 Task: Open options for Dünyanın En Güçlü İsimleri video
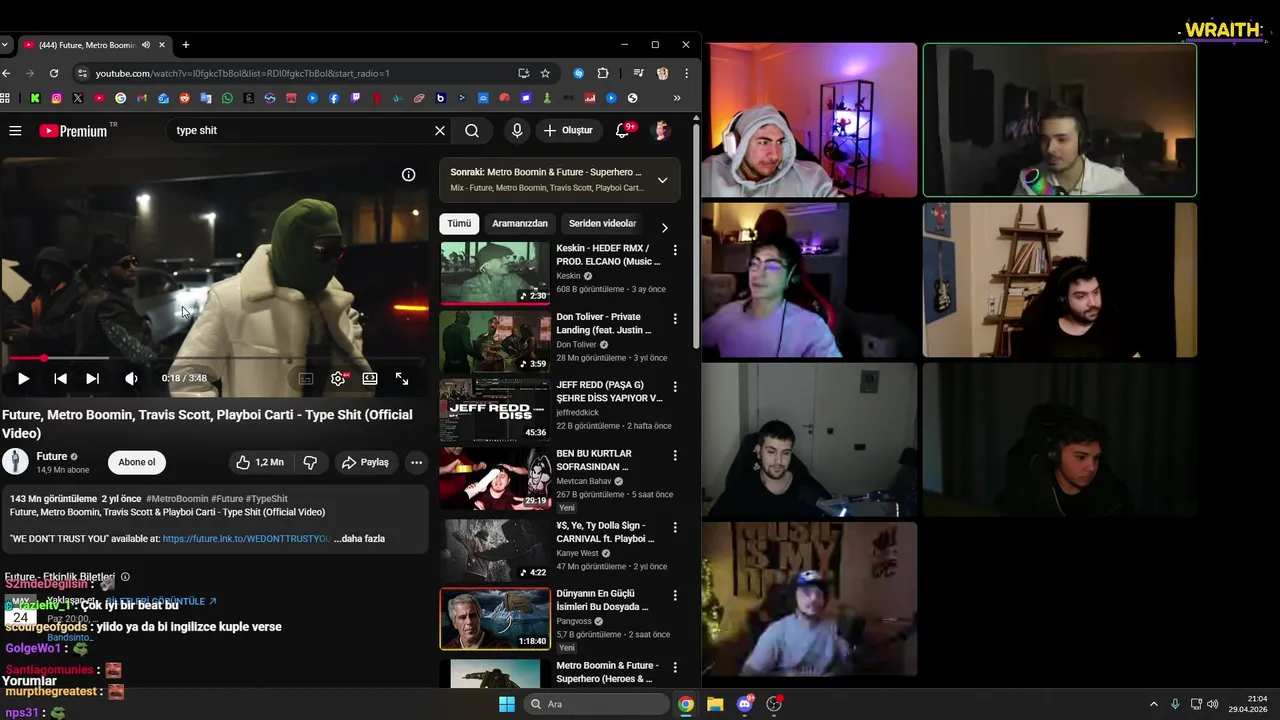(675, 595)
